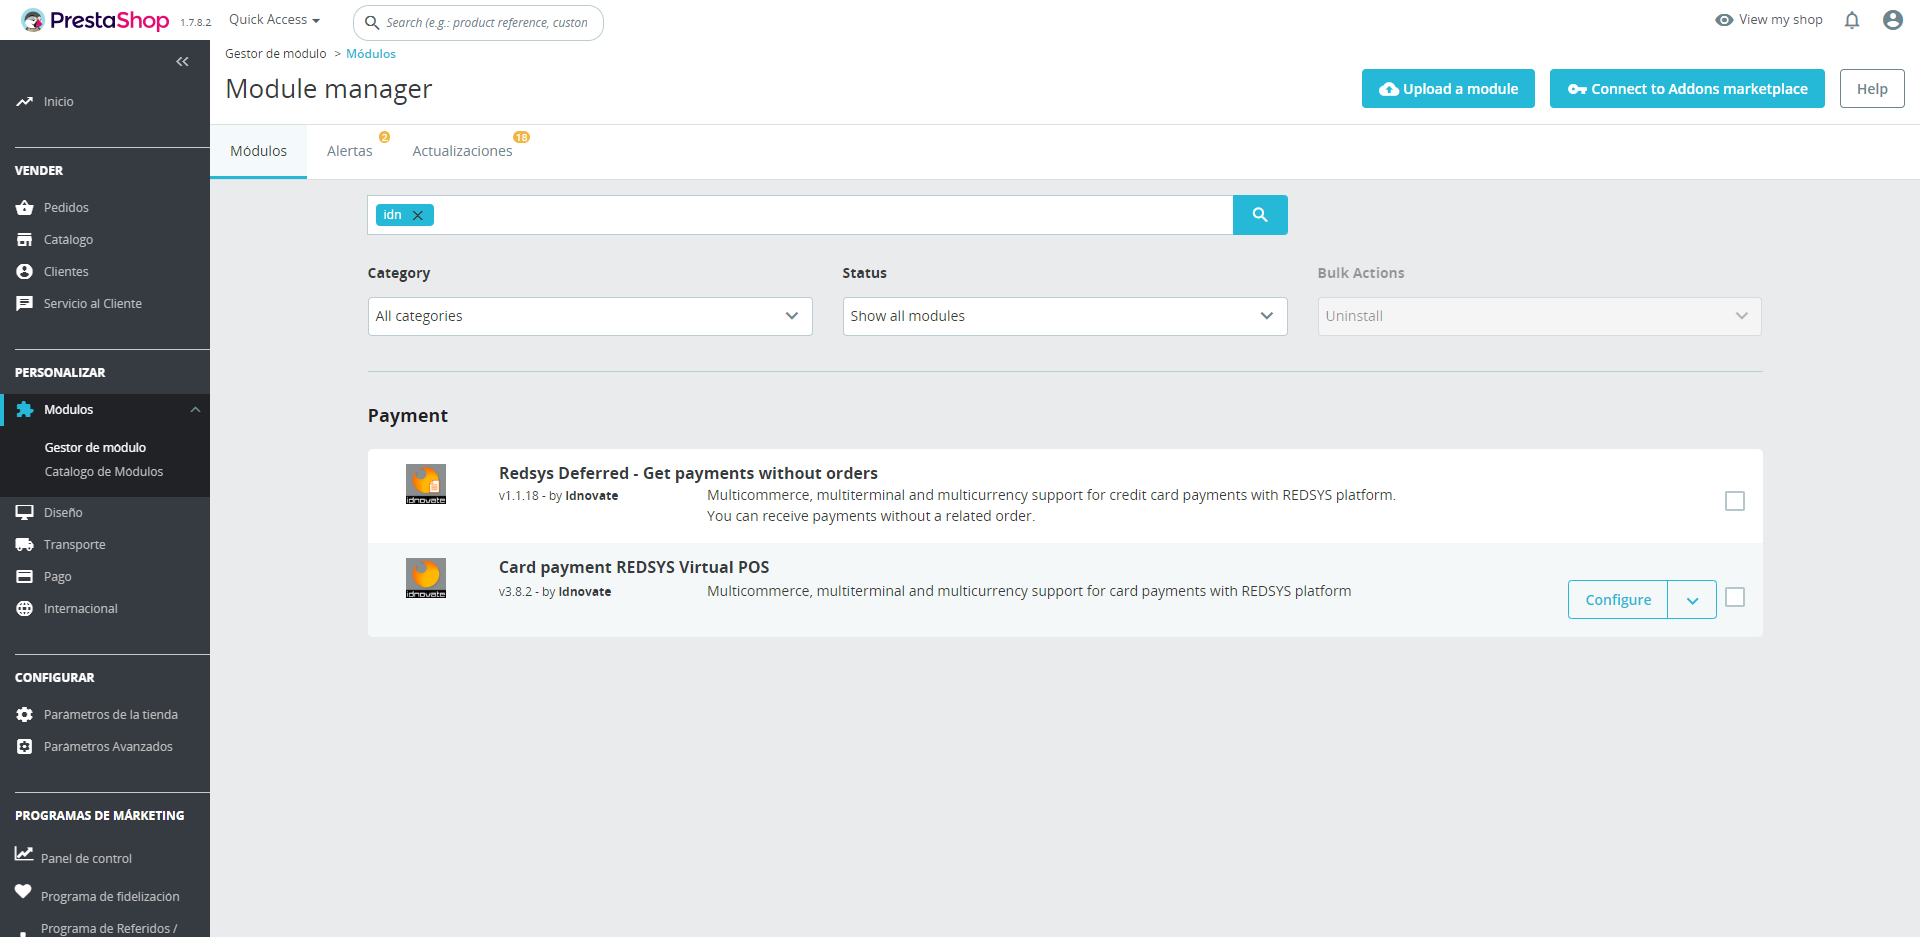Open the user account profile icon
The height and width of the screenshot is (937, 1920).
(x=1893, y=20)
